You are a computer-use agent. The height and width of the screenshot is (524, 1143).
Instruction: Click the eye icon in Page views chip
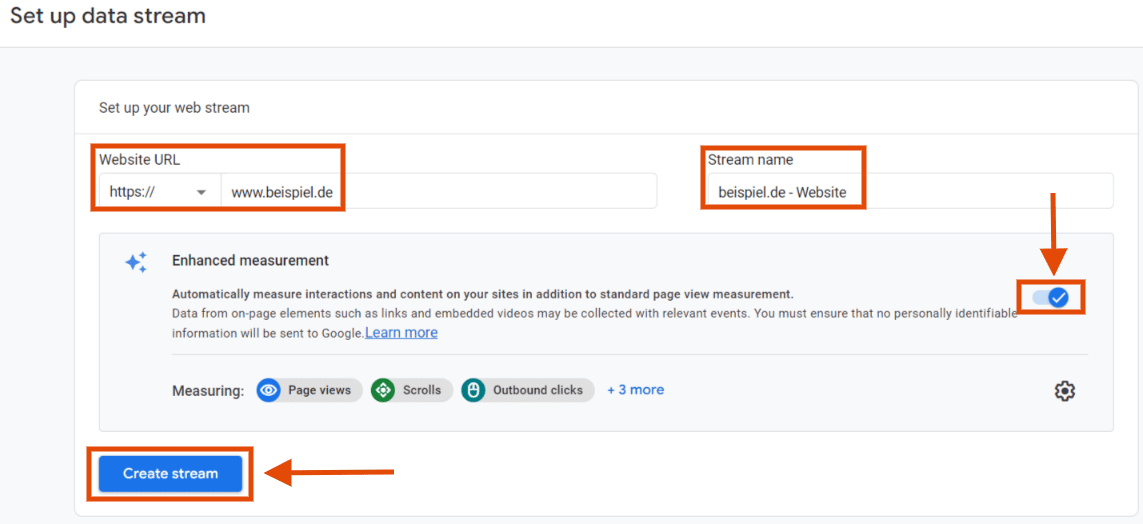(268, 390)
